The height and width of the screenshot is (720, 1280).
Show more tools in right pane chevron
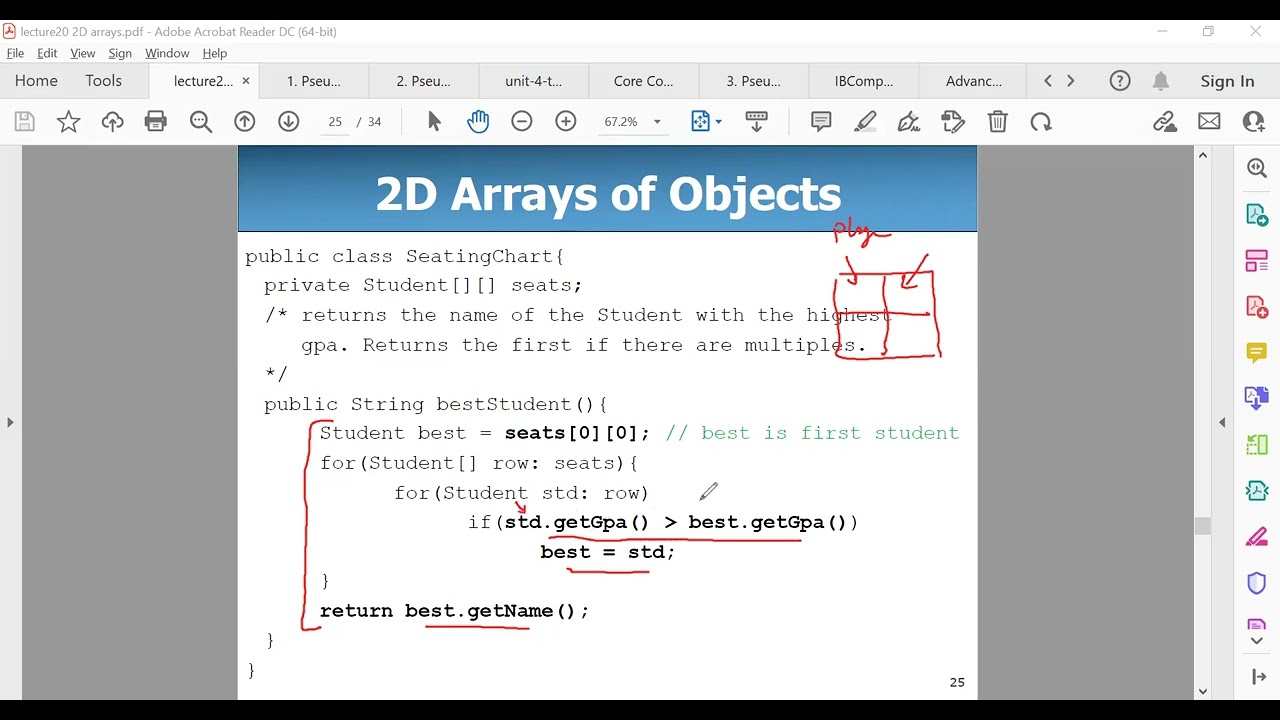click(1257, 641)
